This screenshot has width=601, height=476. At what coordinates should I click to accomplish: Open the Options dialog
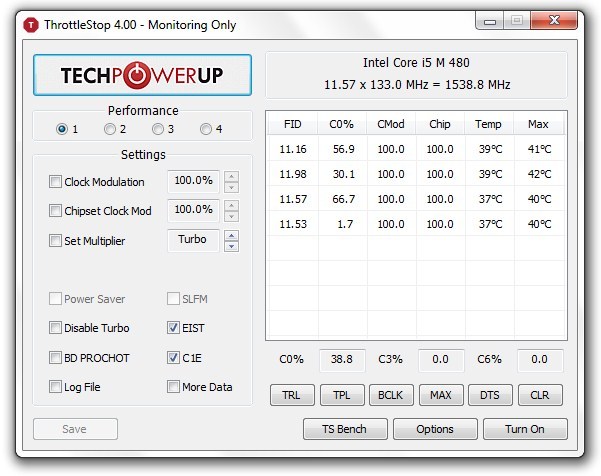click(435, 429)
